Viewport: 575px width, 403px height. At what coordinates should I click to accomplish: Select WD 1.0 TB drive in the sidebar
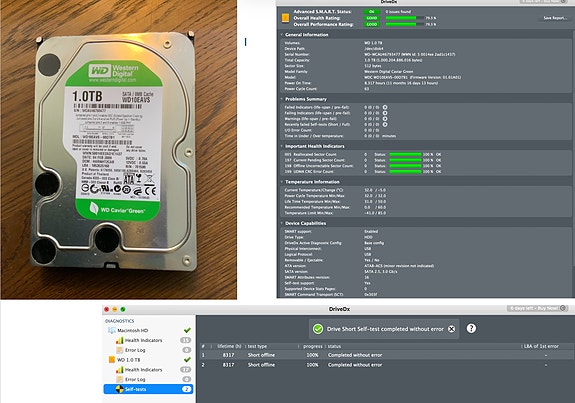tap(149, 360)
